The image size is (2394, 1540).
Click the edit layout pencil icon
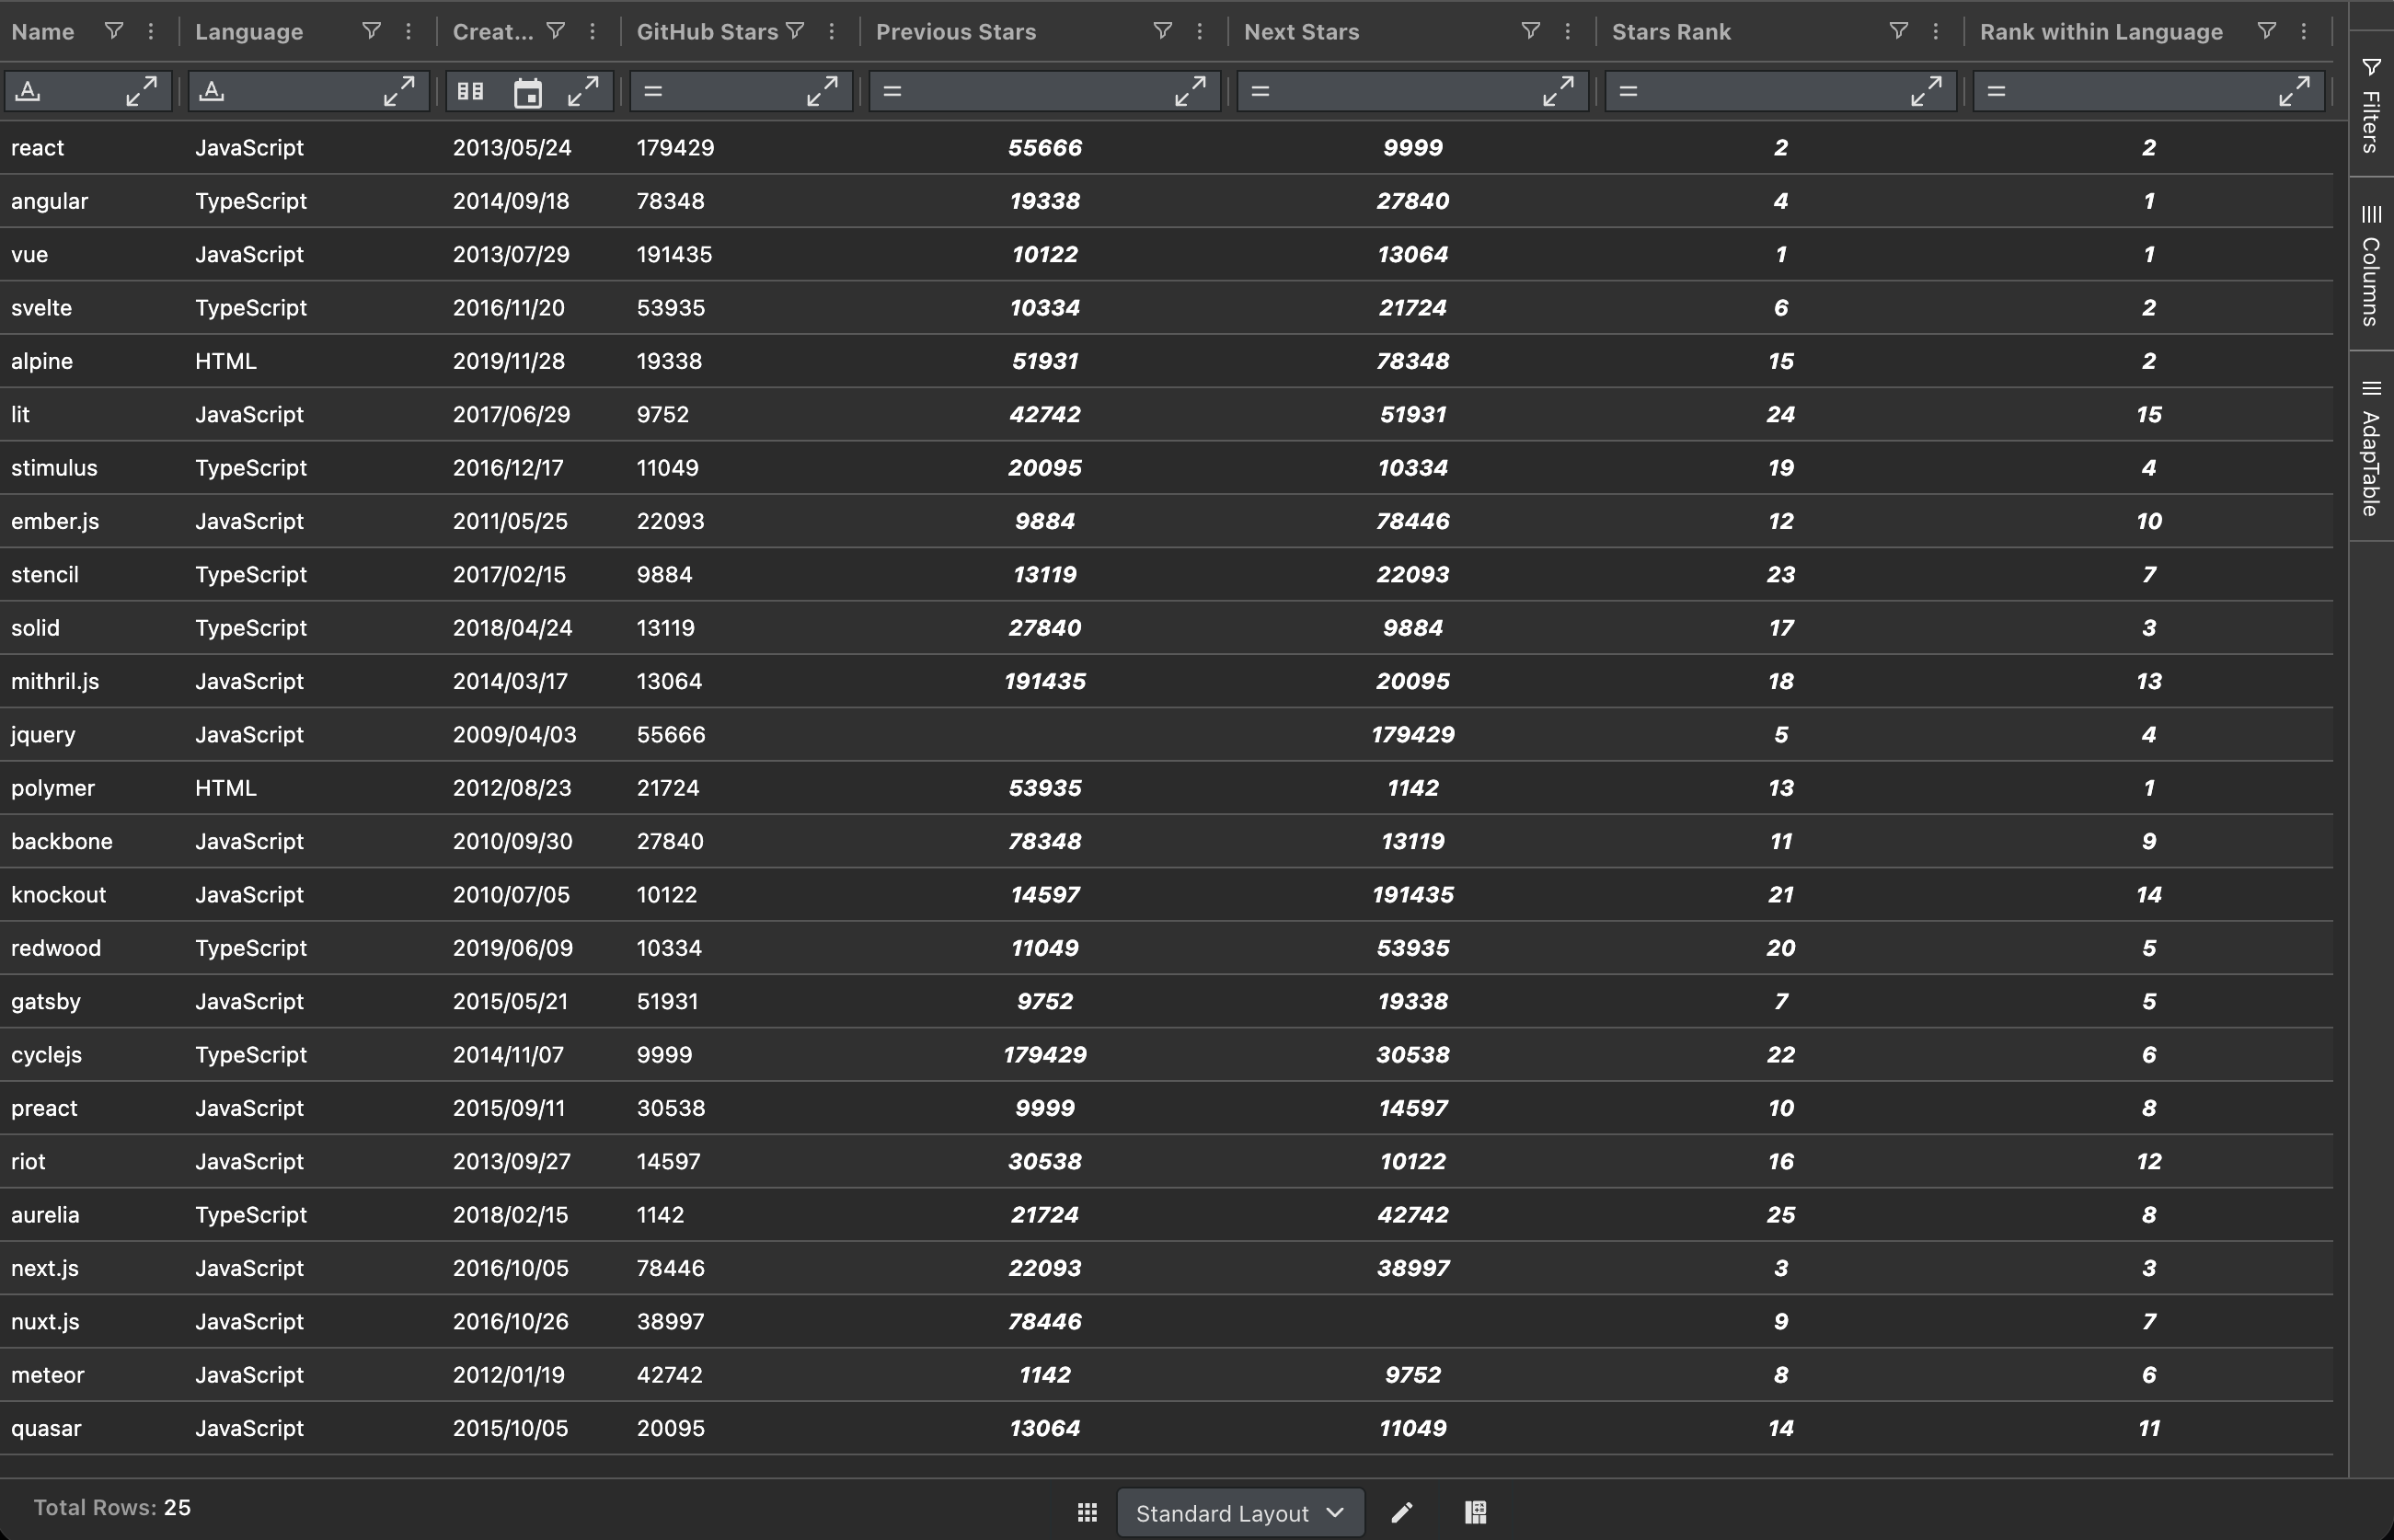click(1402, 1512)
